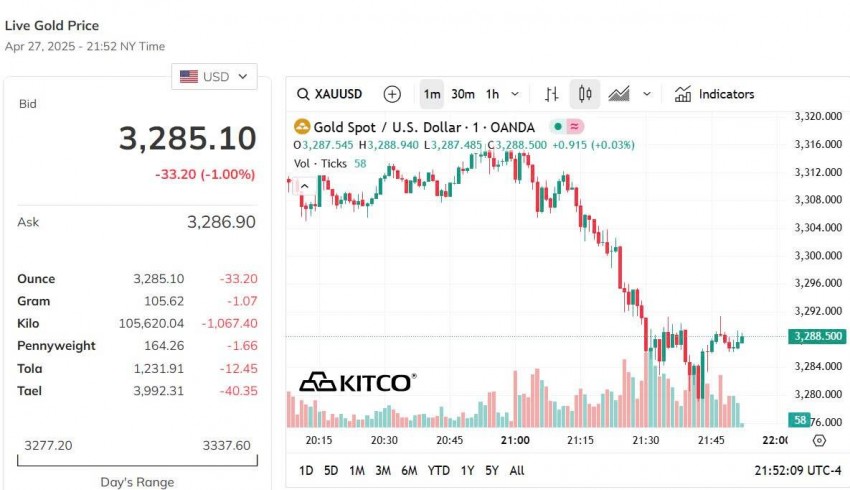Click the current price label 3,288.500
850x490 pixels.
point(816,337)
